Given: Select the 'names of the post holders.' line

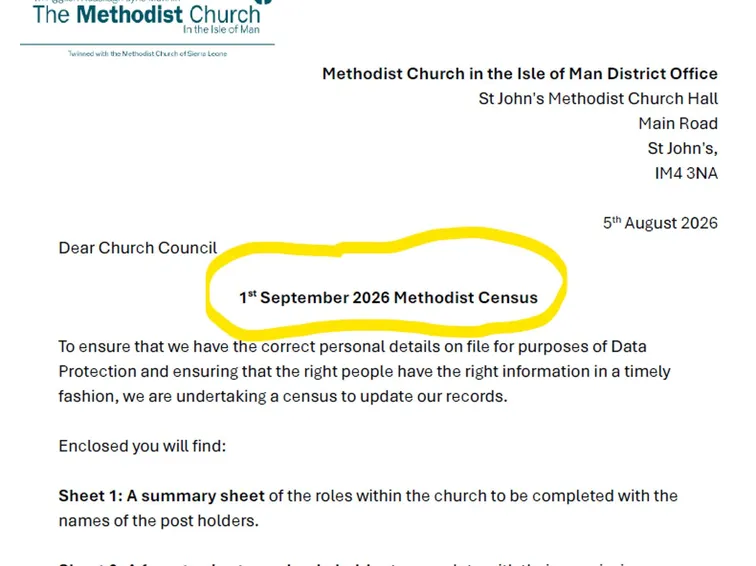Looking at the screenshot, I should [159, 521].
